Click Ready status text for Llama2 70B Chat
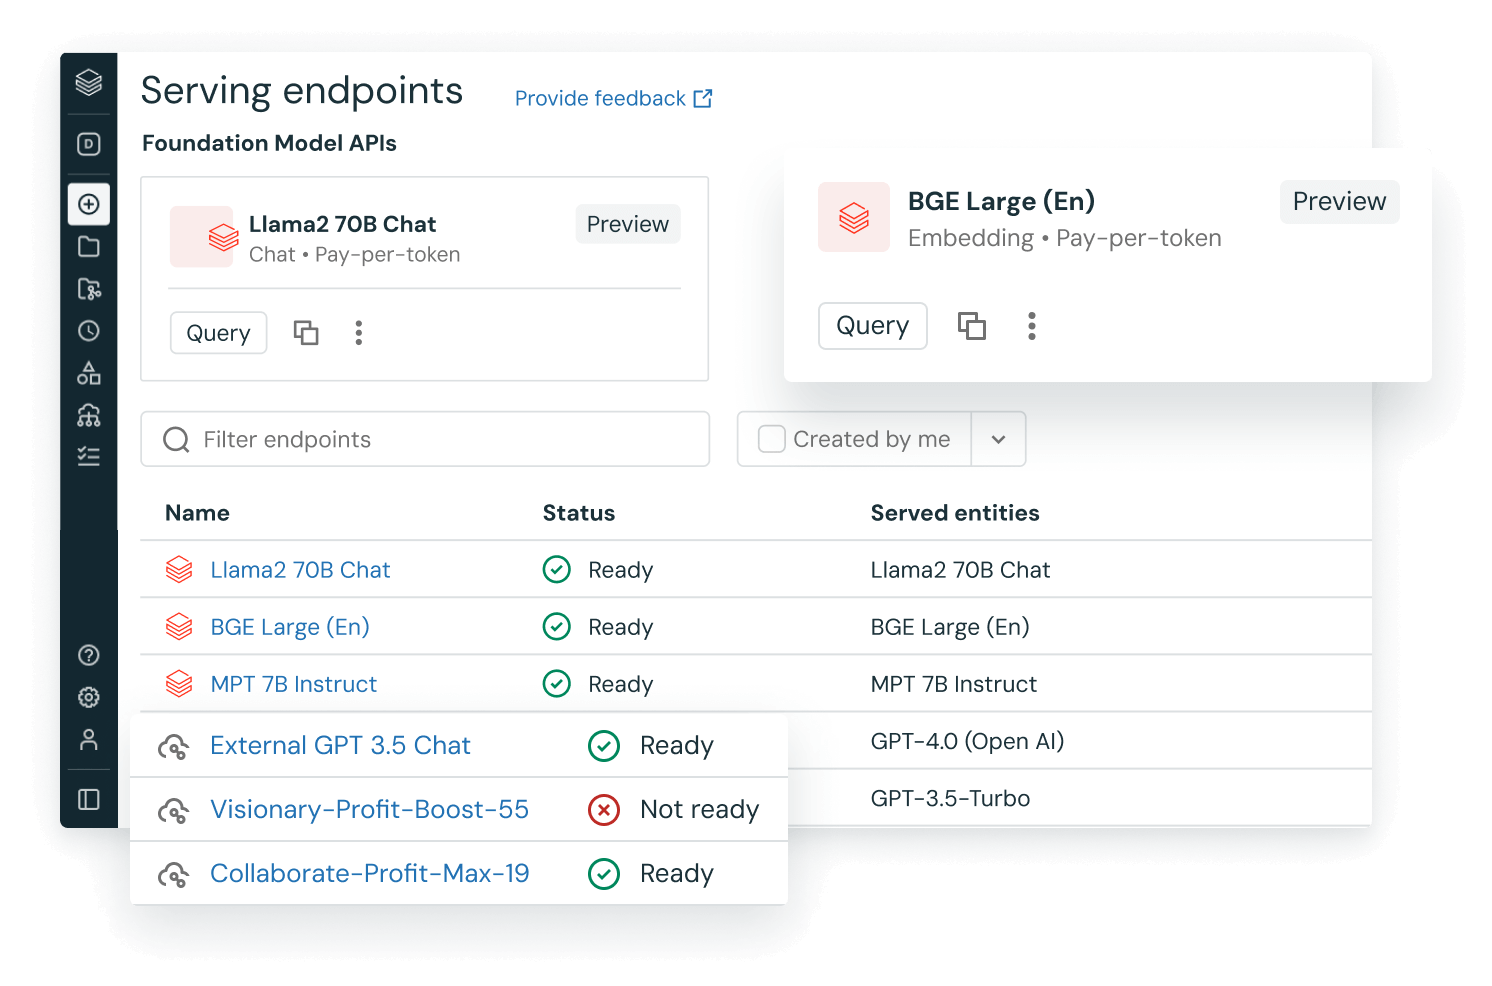The image size is (1492, 986). click(x=621, y=571)
